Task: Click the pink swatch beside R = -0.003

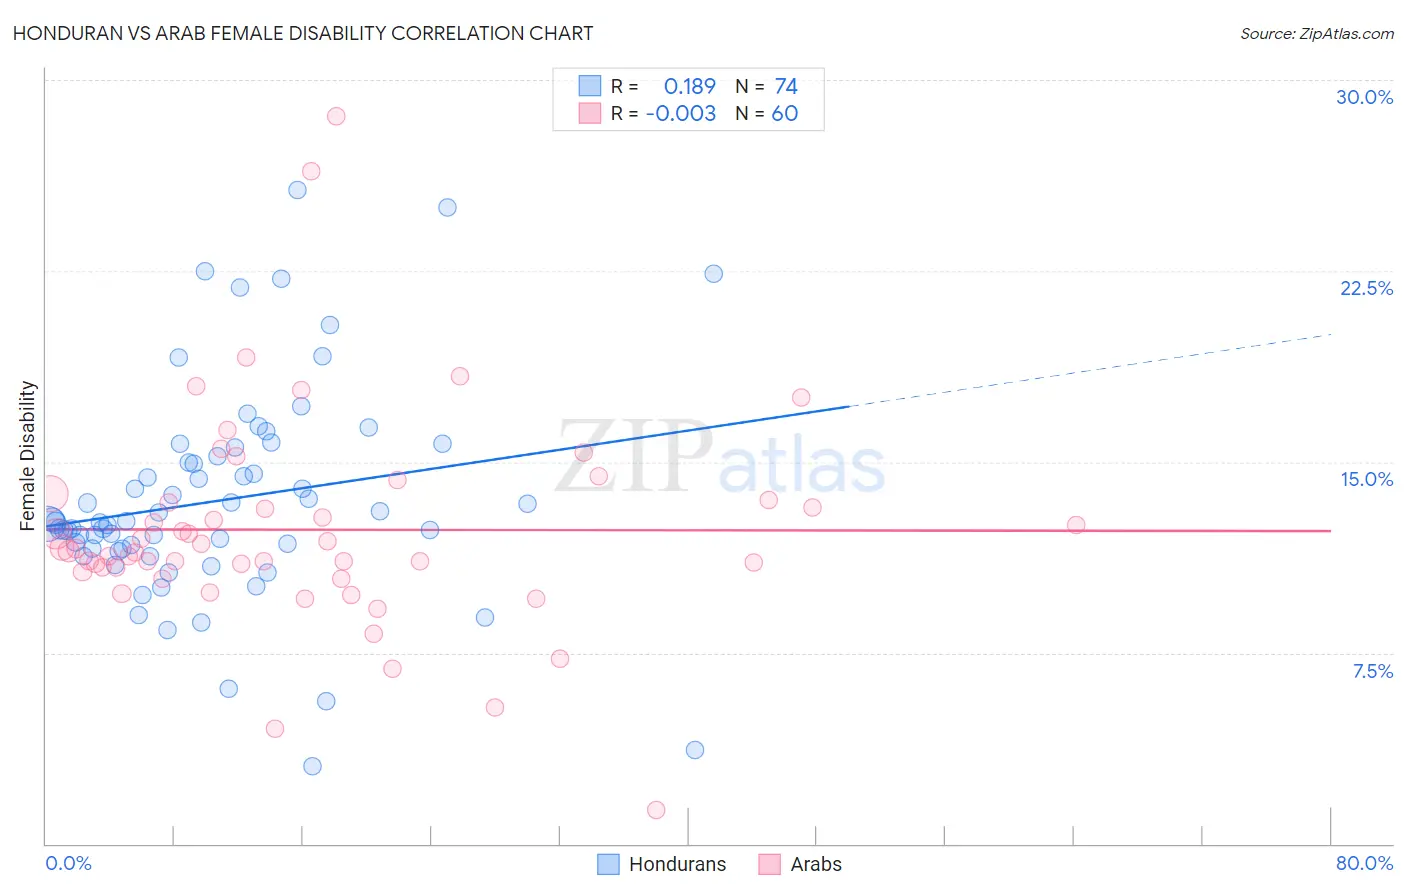Action: (x=590, y=113)
